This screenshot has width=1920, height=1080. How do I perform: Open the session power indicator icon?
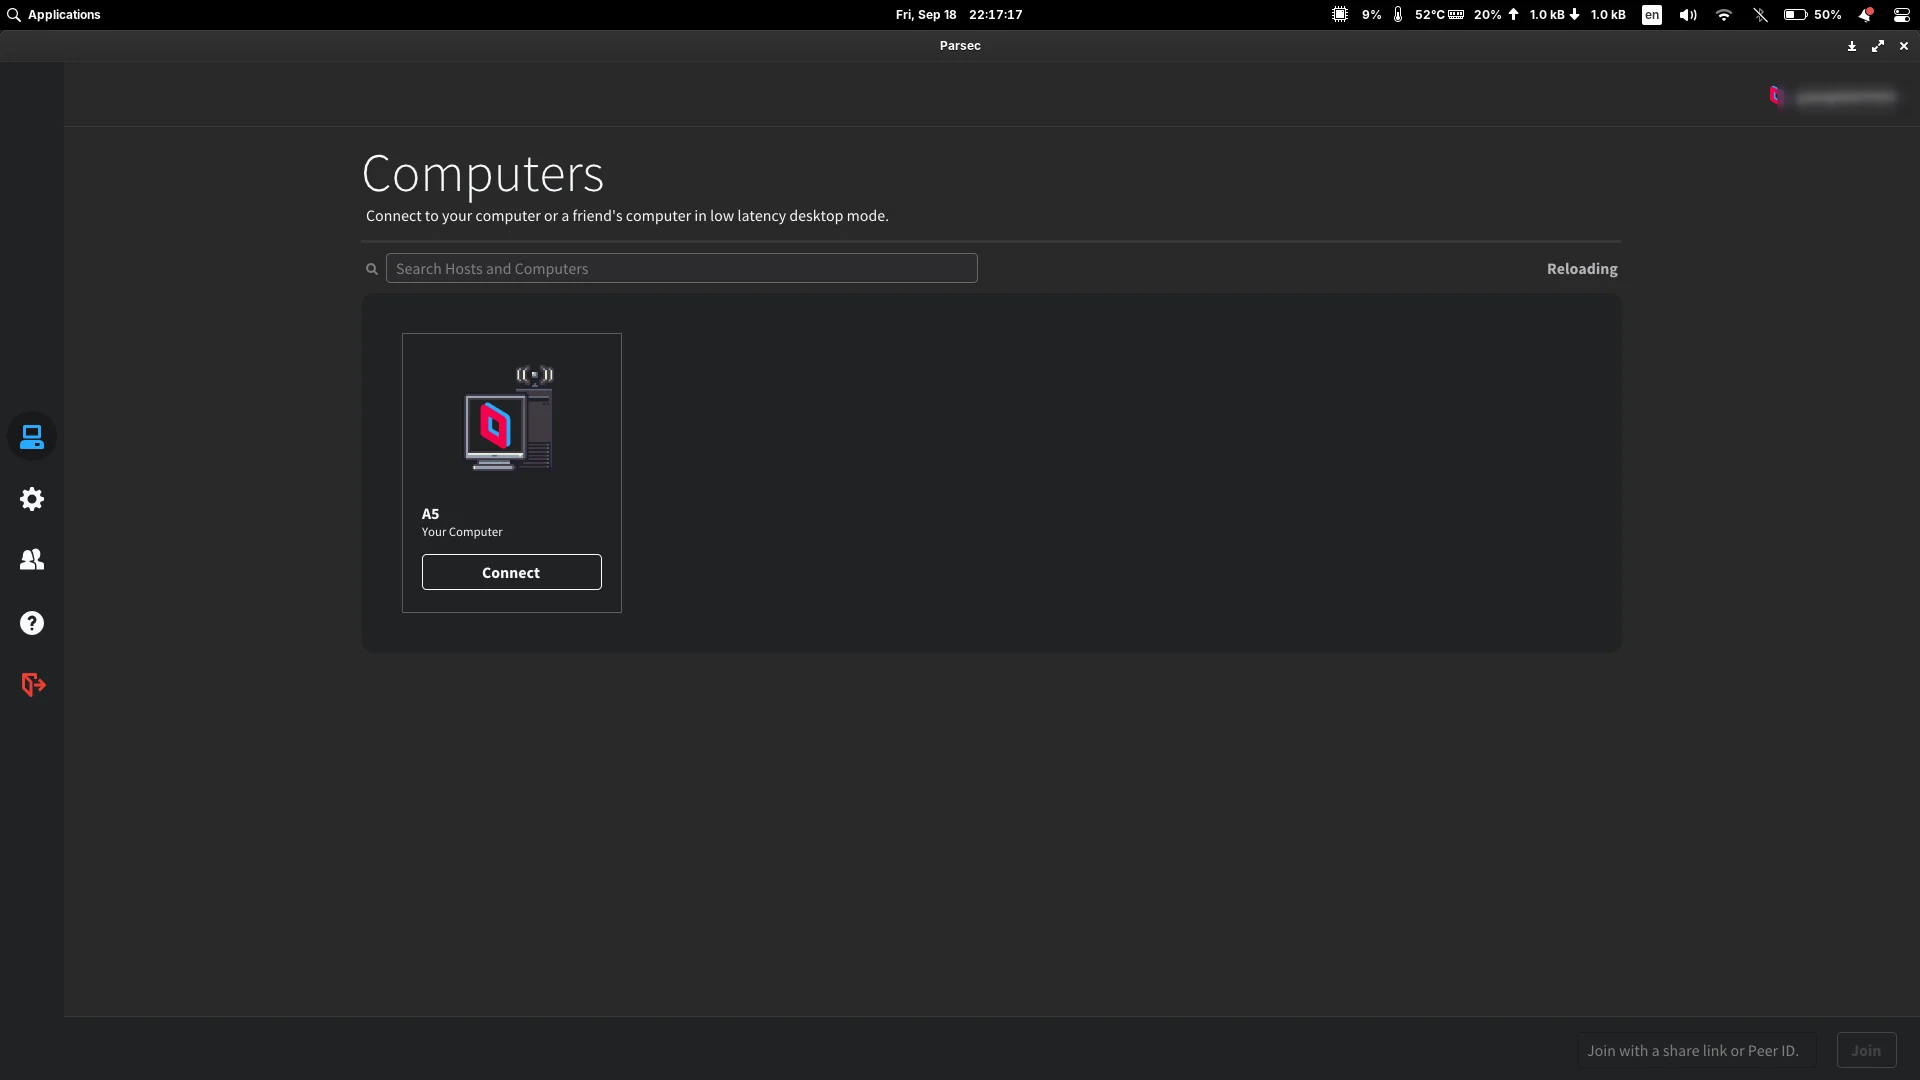click(x=1901, y=15)
